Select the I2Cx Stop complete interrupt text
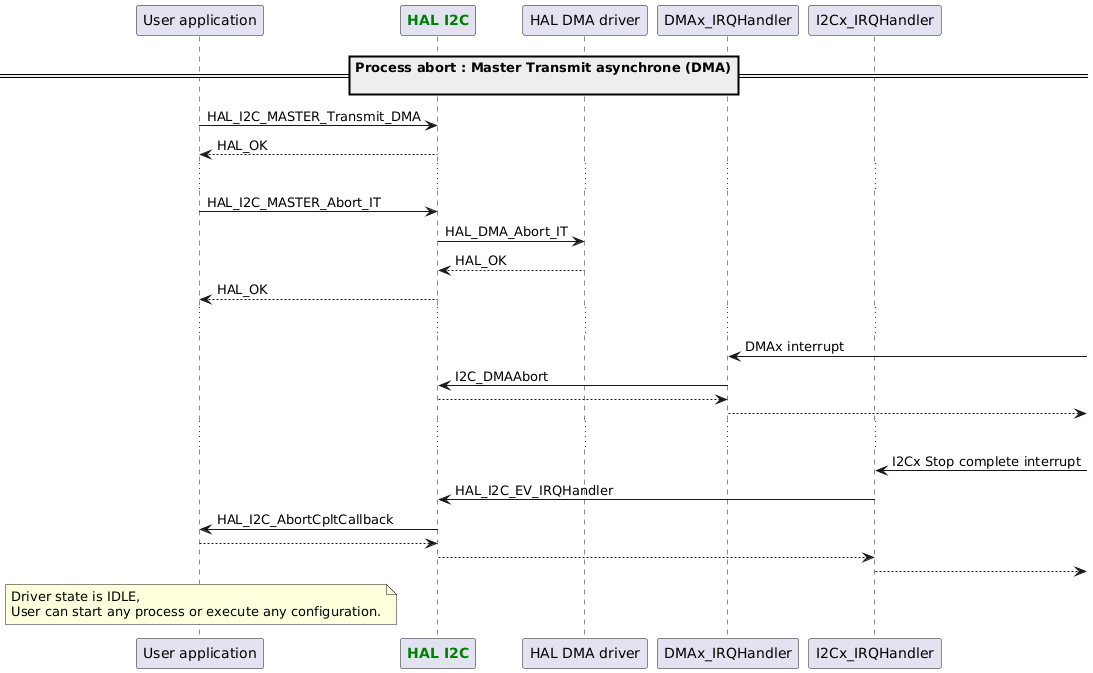The width and height of the screenshot is (1093, 673). coord(984,462)
